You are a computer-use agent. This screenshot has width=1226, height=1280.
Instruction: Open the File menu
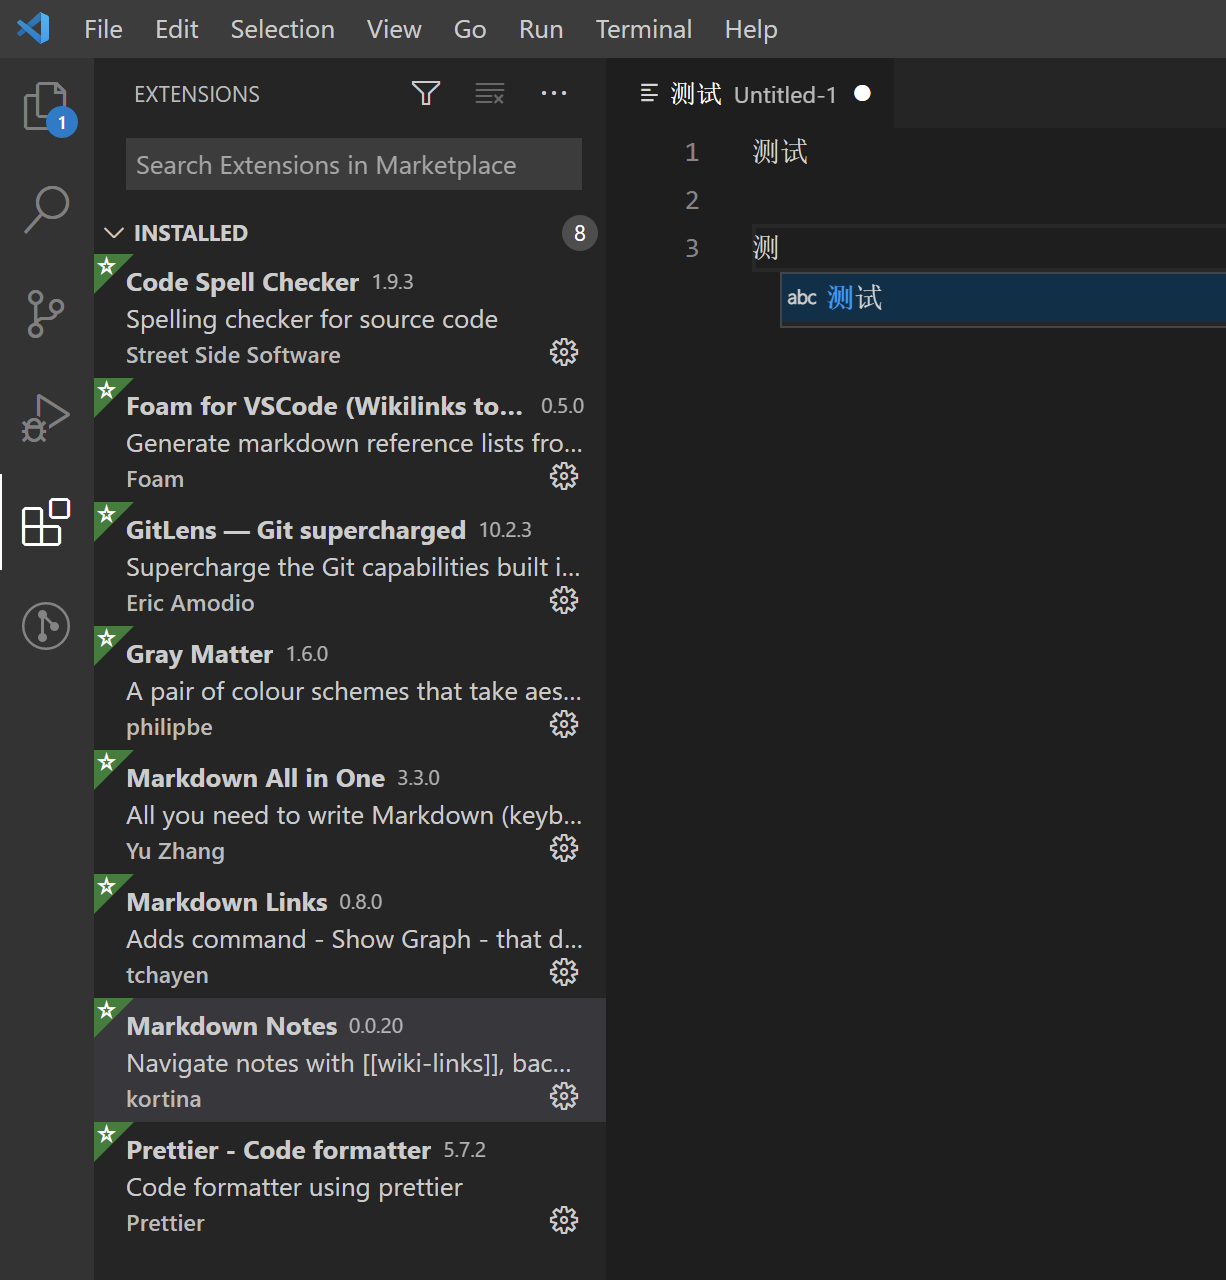[x=103, y=29]
